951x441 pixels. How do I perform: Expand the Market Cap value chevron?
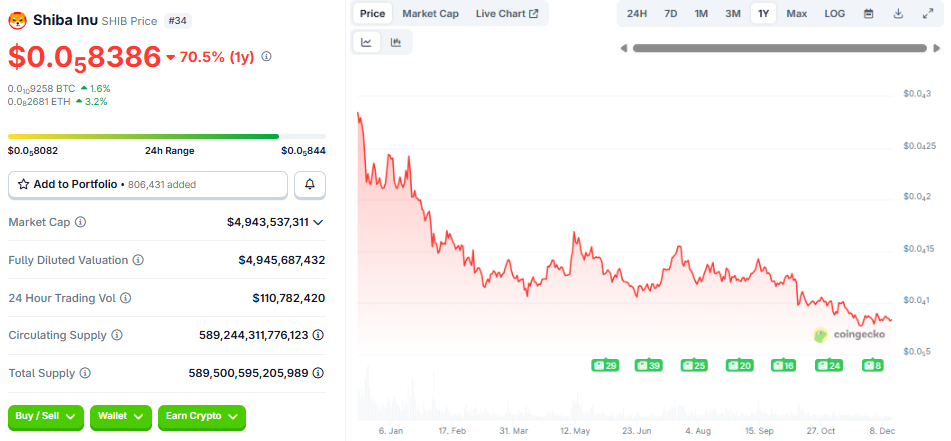pyautogui.click(x=318, y=223)
